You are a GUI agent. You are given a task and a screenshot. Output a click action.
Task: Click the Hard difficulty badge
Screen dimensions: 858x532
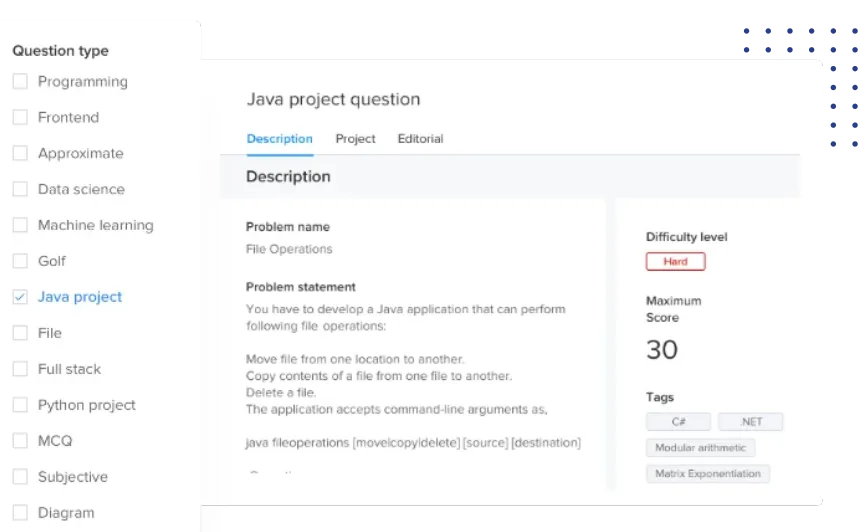[675, 262]
